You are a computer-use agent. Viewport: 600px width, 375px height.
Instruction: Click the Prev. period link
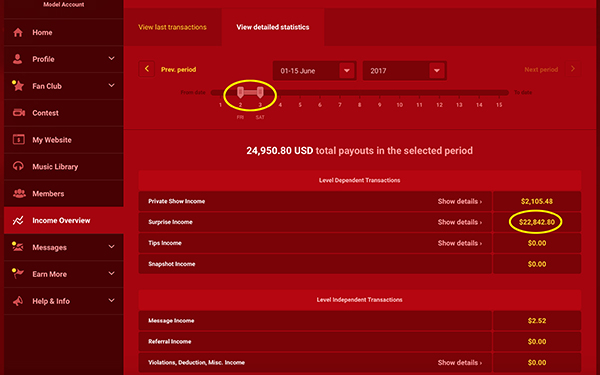(178, 70)
